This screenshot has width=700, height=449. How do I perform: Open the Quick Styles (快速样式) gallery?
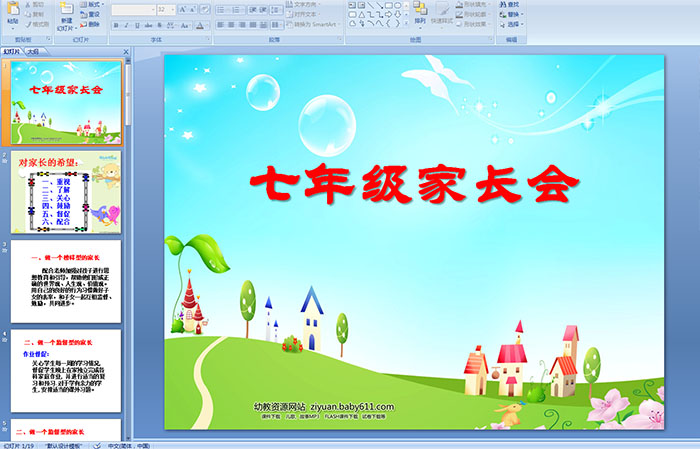pyautogui.click(x=442, y=13)
